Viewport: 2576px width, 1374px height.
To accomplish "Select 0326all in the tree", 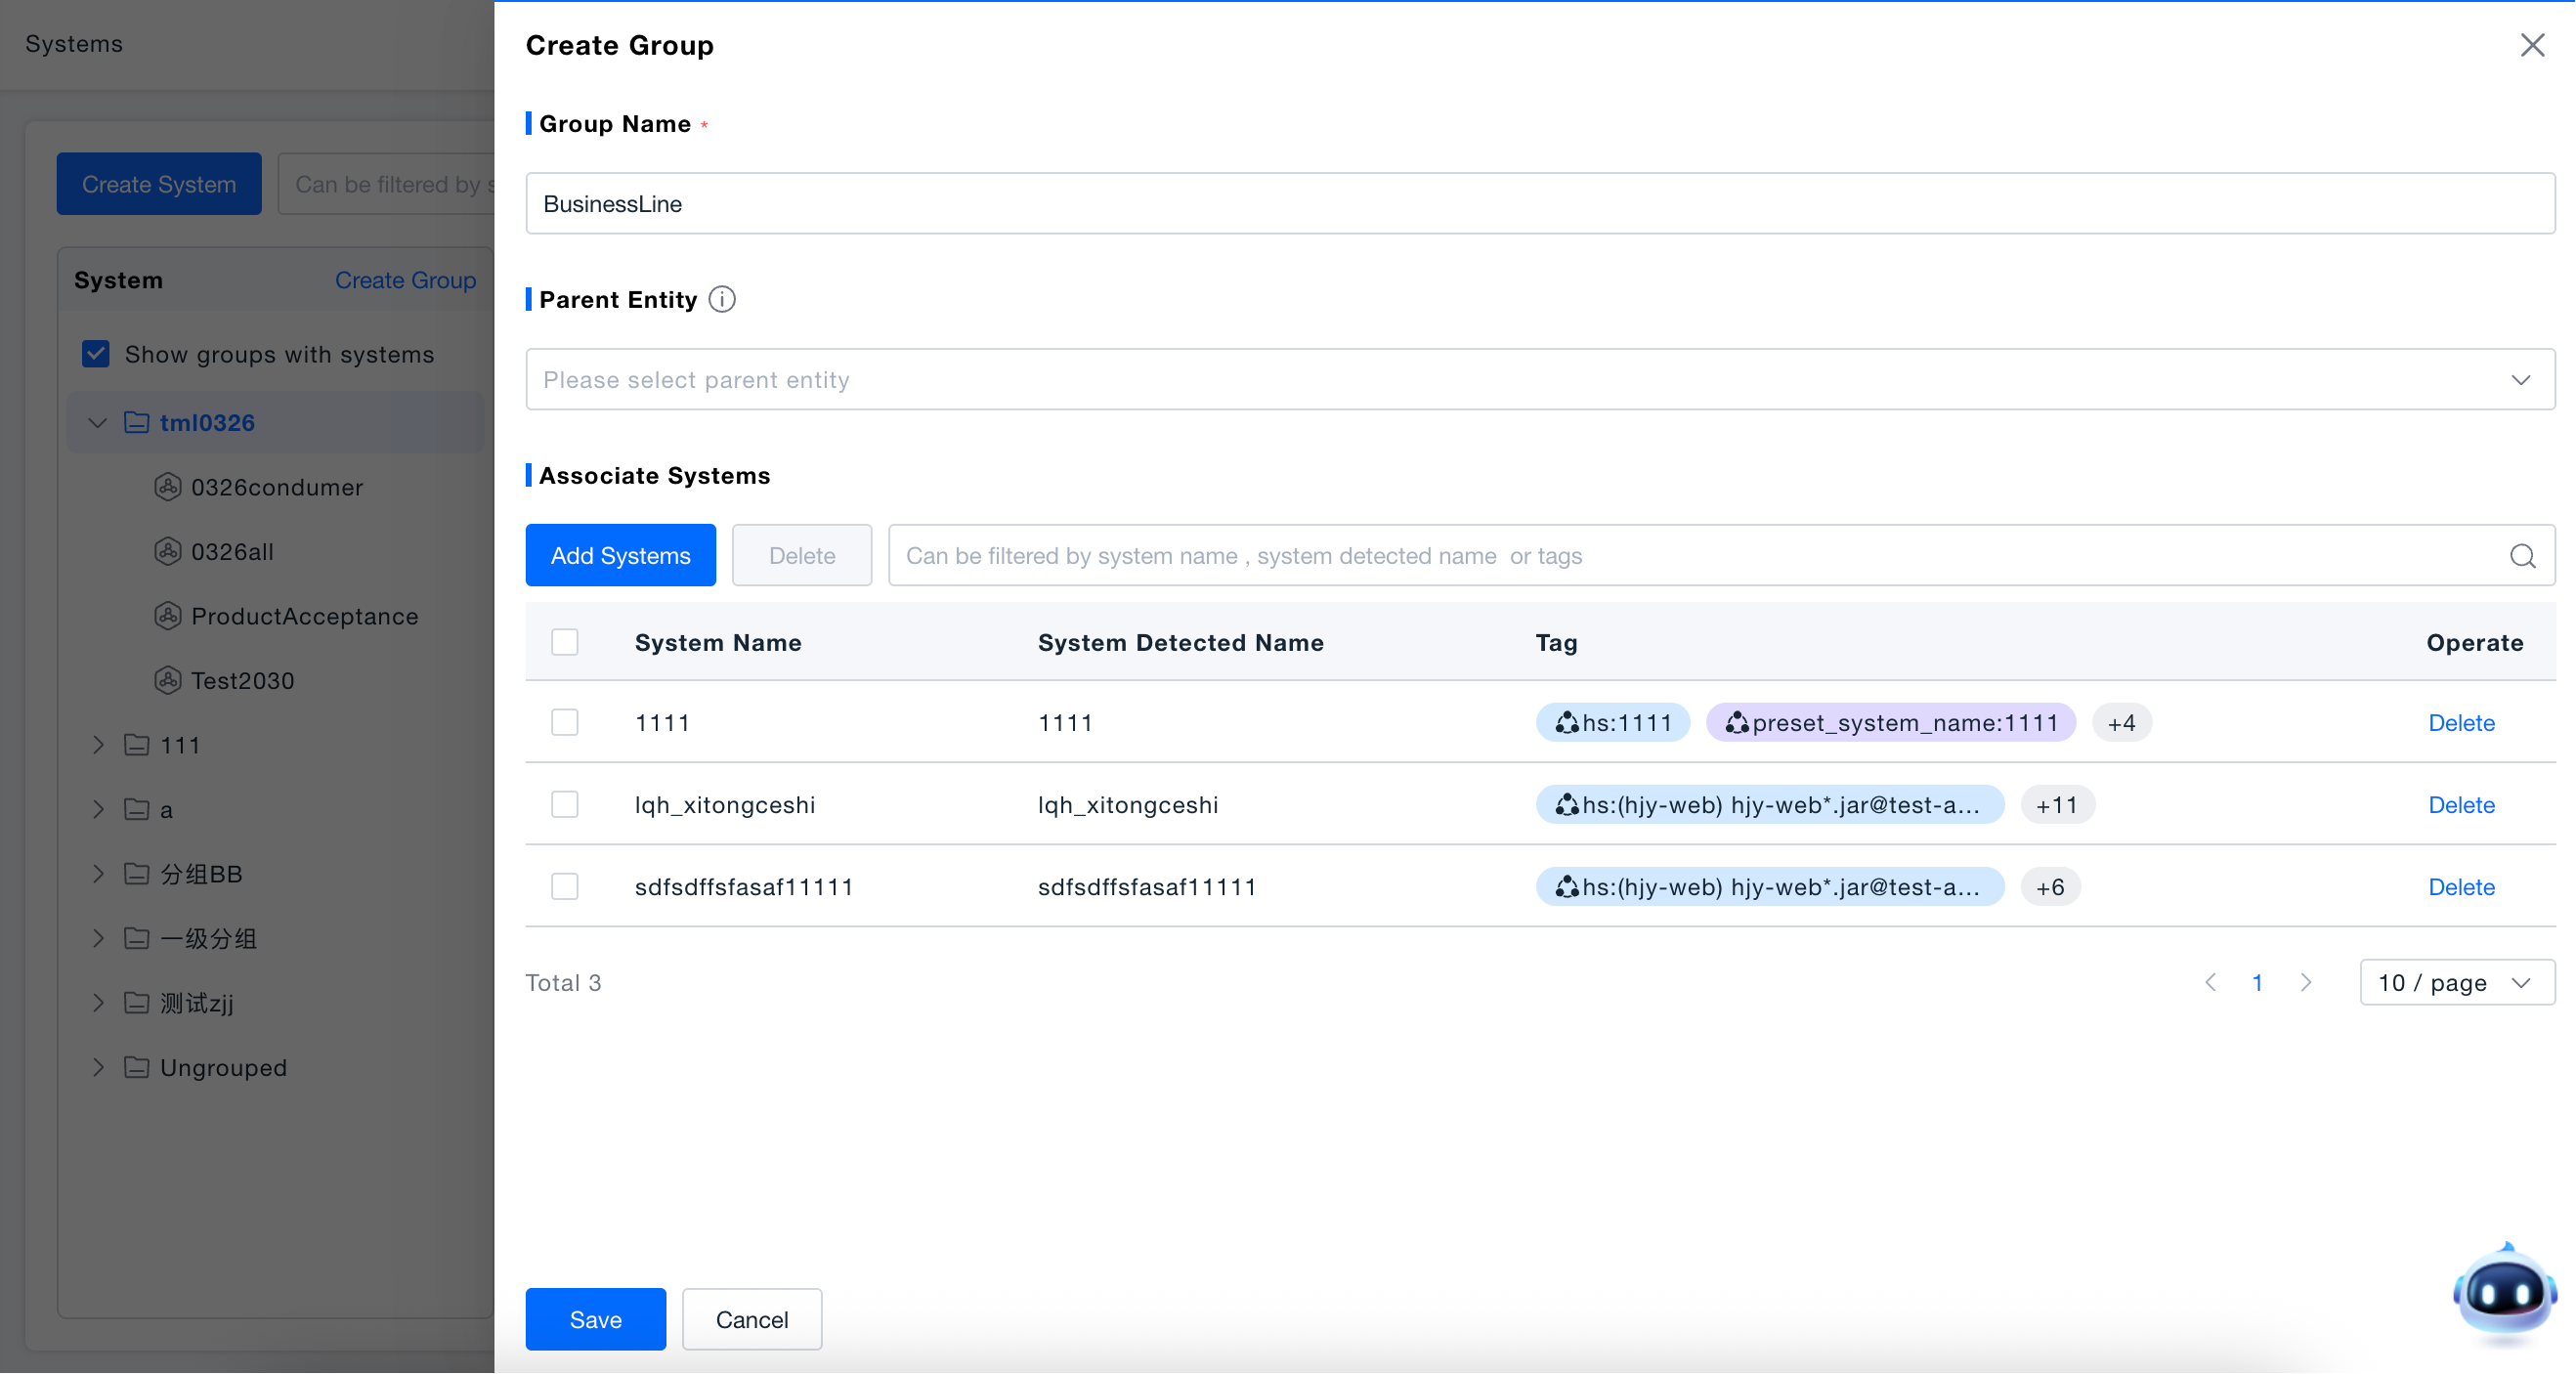I will (232, 551).
